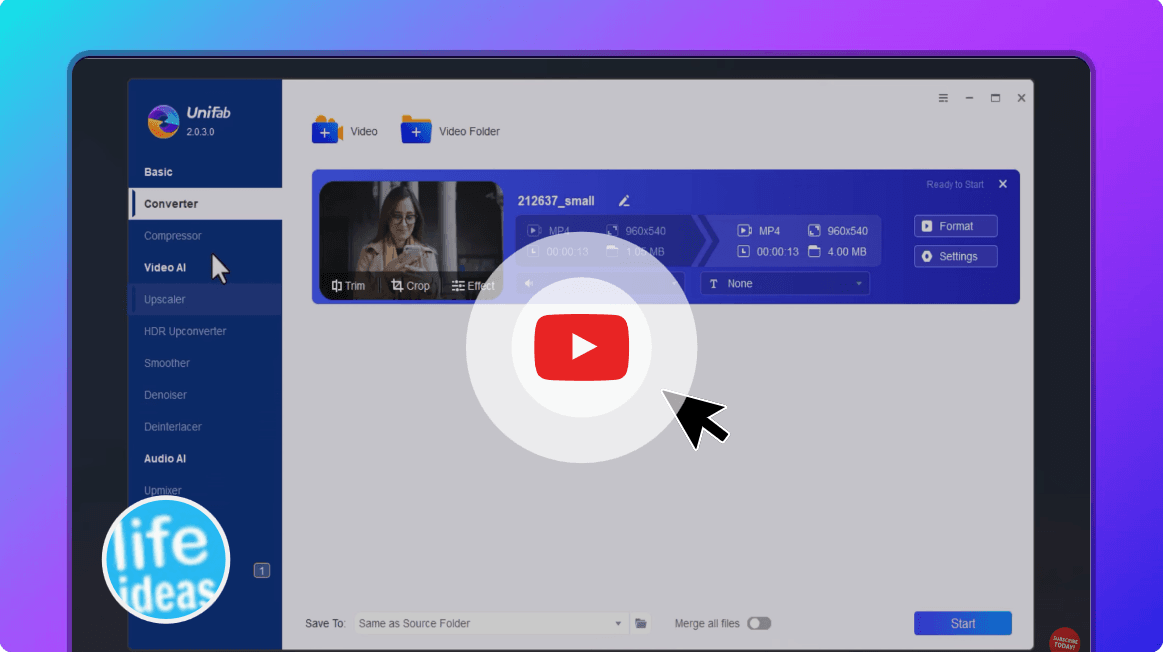Expand the subtitle dropdown showing None
The width and height of the screenshot is (1163, 652).
[785, 283]
